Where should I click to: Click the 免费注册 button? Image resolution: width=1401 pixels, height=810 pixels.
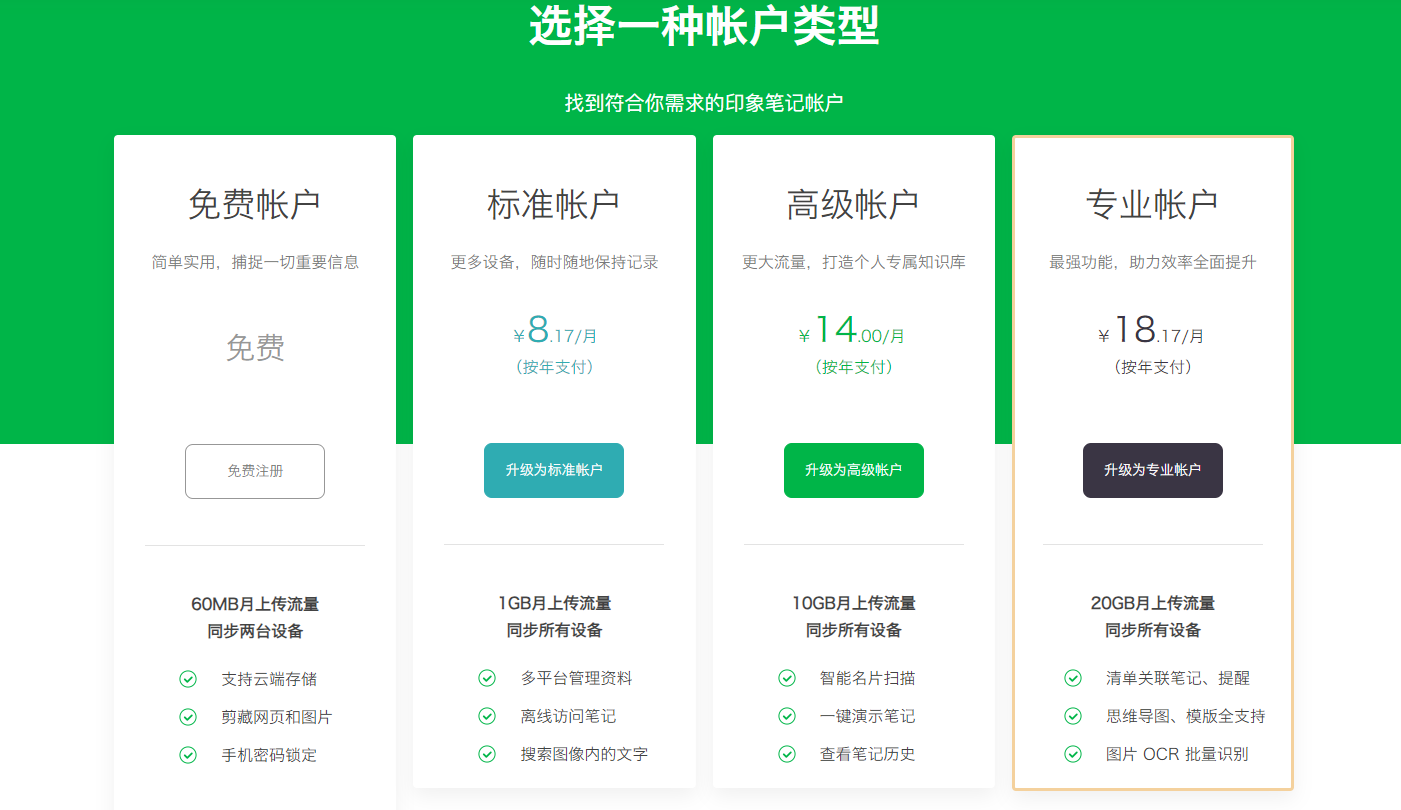[x=255, y=471]
